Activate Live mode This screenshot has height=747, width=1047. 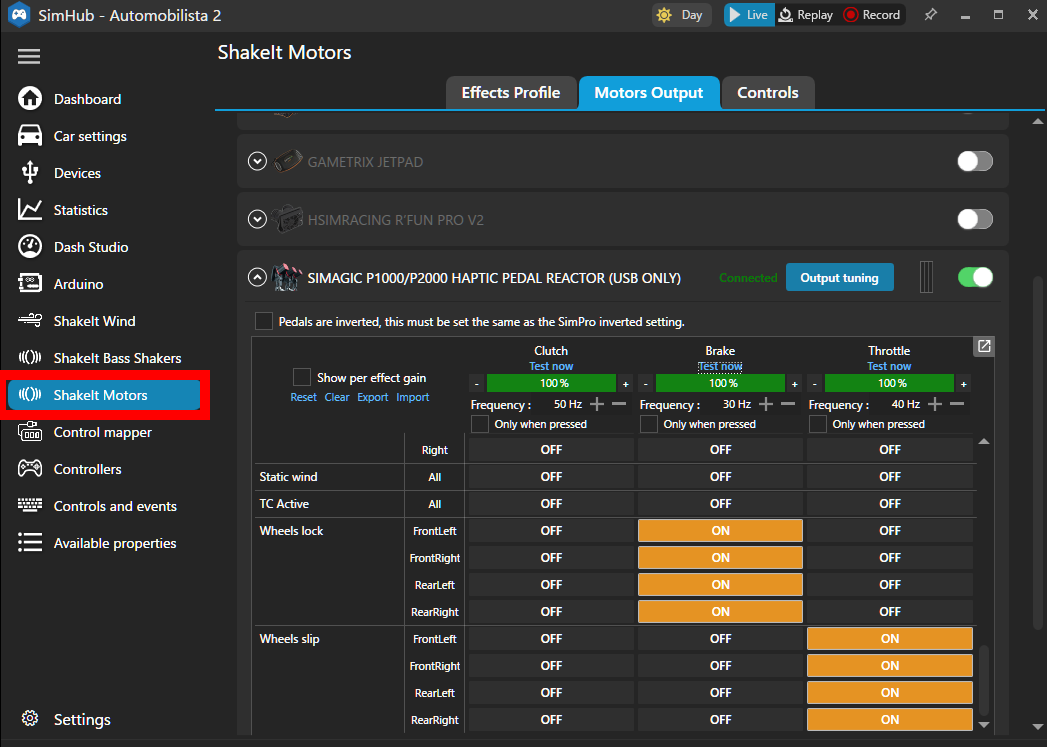point(749,15)
